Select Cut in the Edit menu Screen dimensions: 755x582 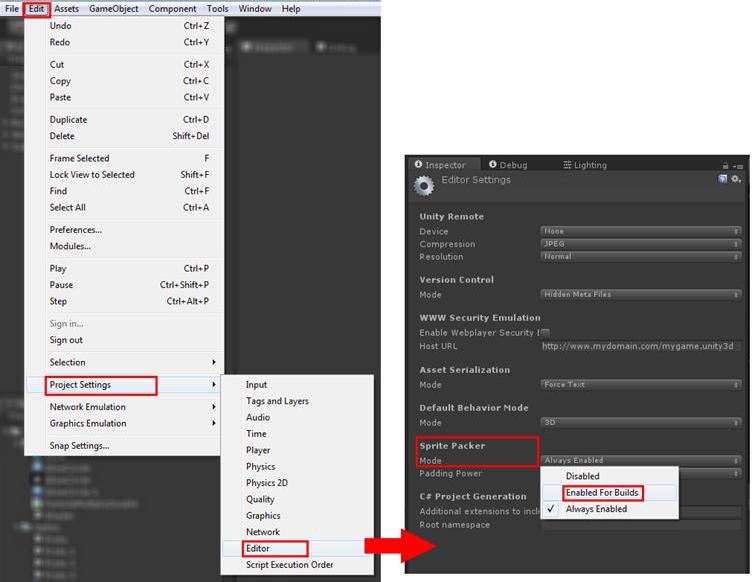(x=125, y=65)
